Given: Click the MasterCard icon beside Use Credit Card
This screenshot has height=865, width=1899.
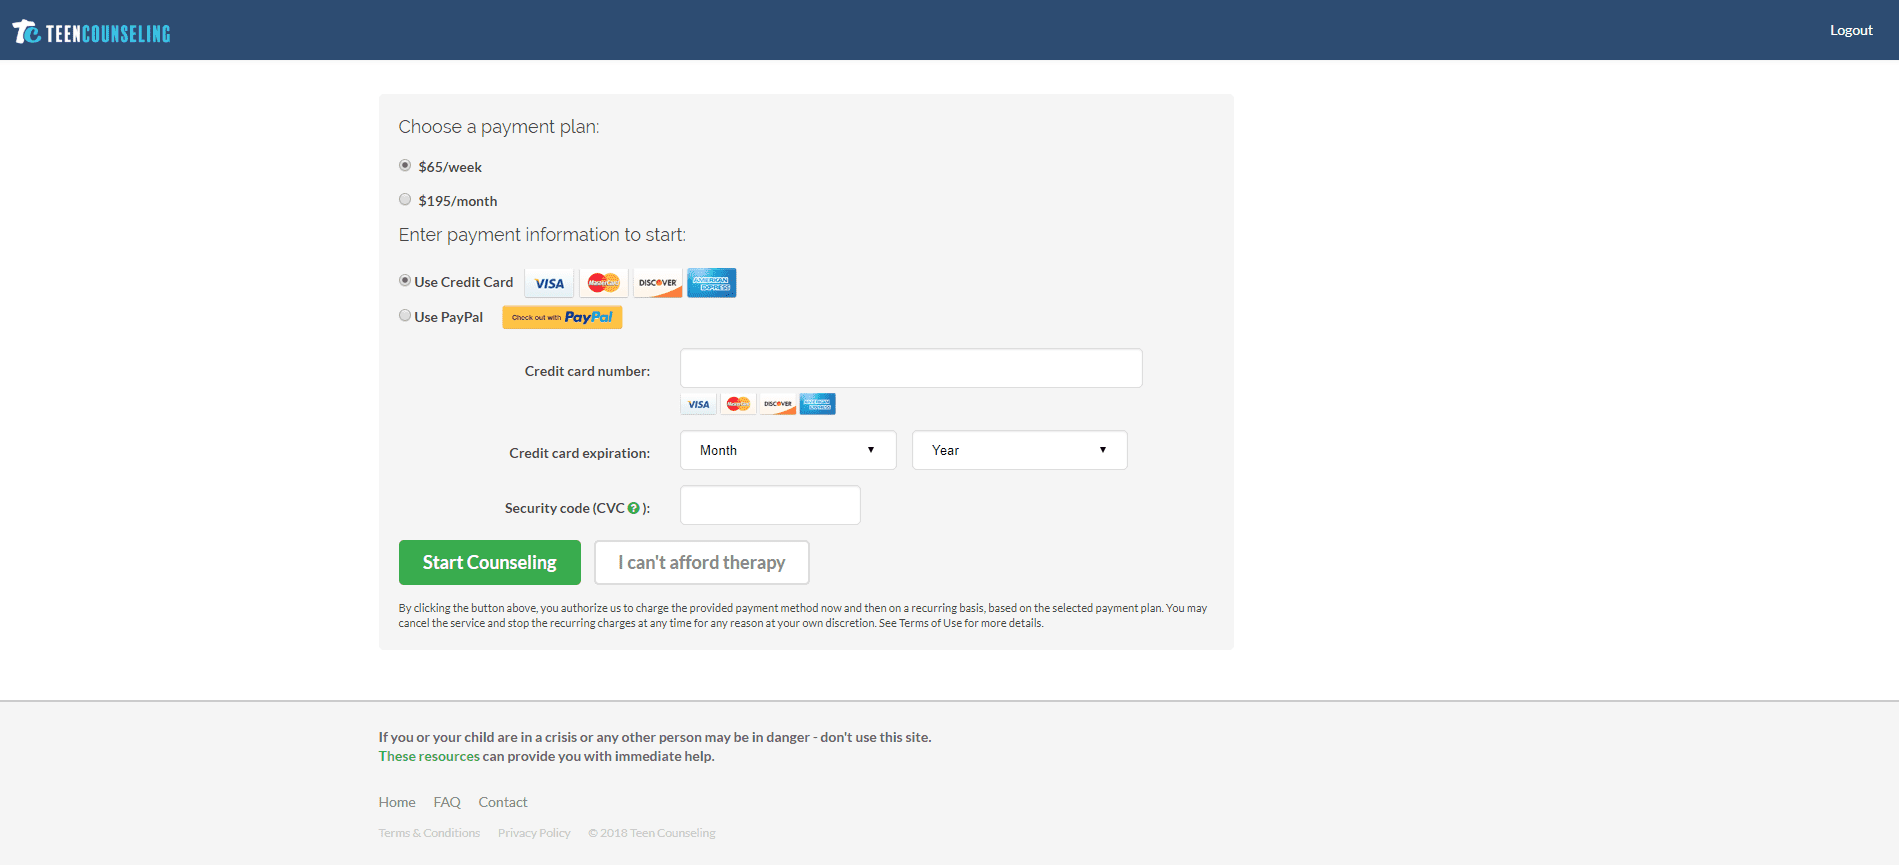Looking at the screenshot, I should [x=603, y=283].
